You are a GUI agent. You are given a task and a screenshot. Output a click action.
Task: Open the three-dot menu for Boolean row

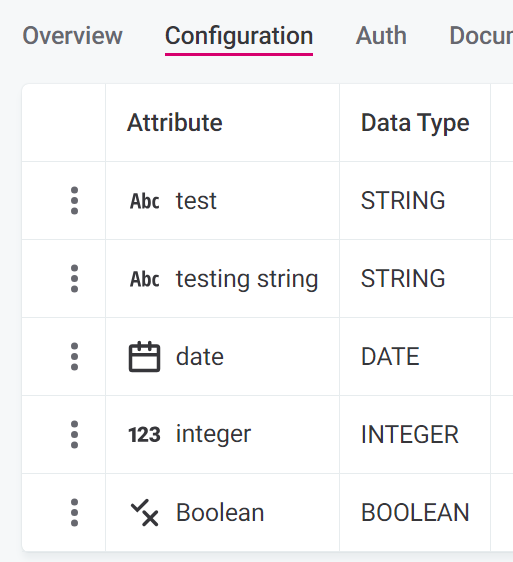tap(74, 513)
